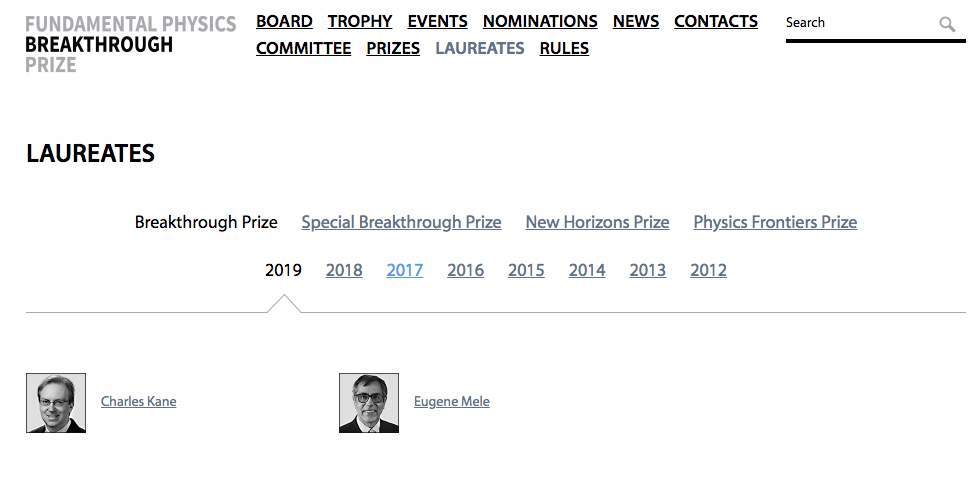Open the PRIZES menu item
The image size is (977, 482).
[393, 48]
